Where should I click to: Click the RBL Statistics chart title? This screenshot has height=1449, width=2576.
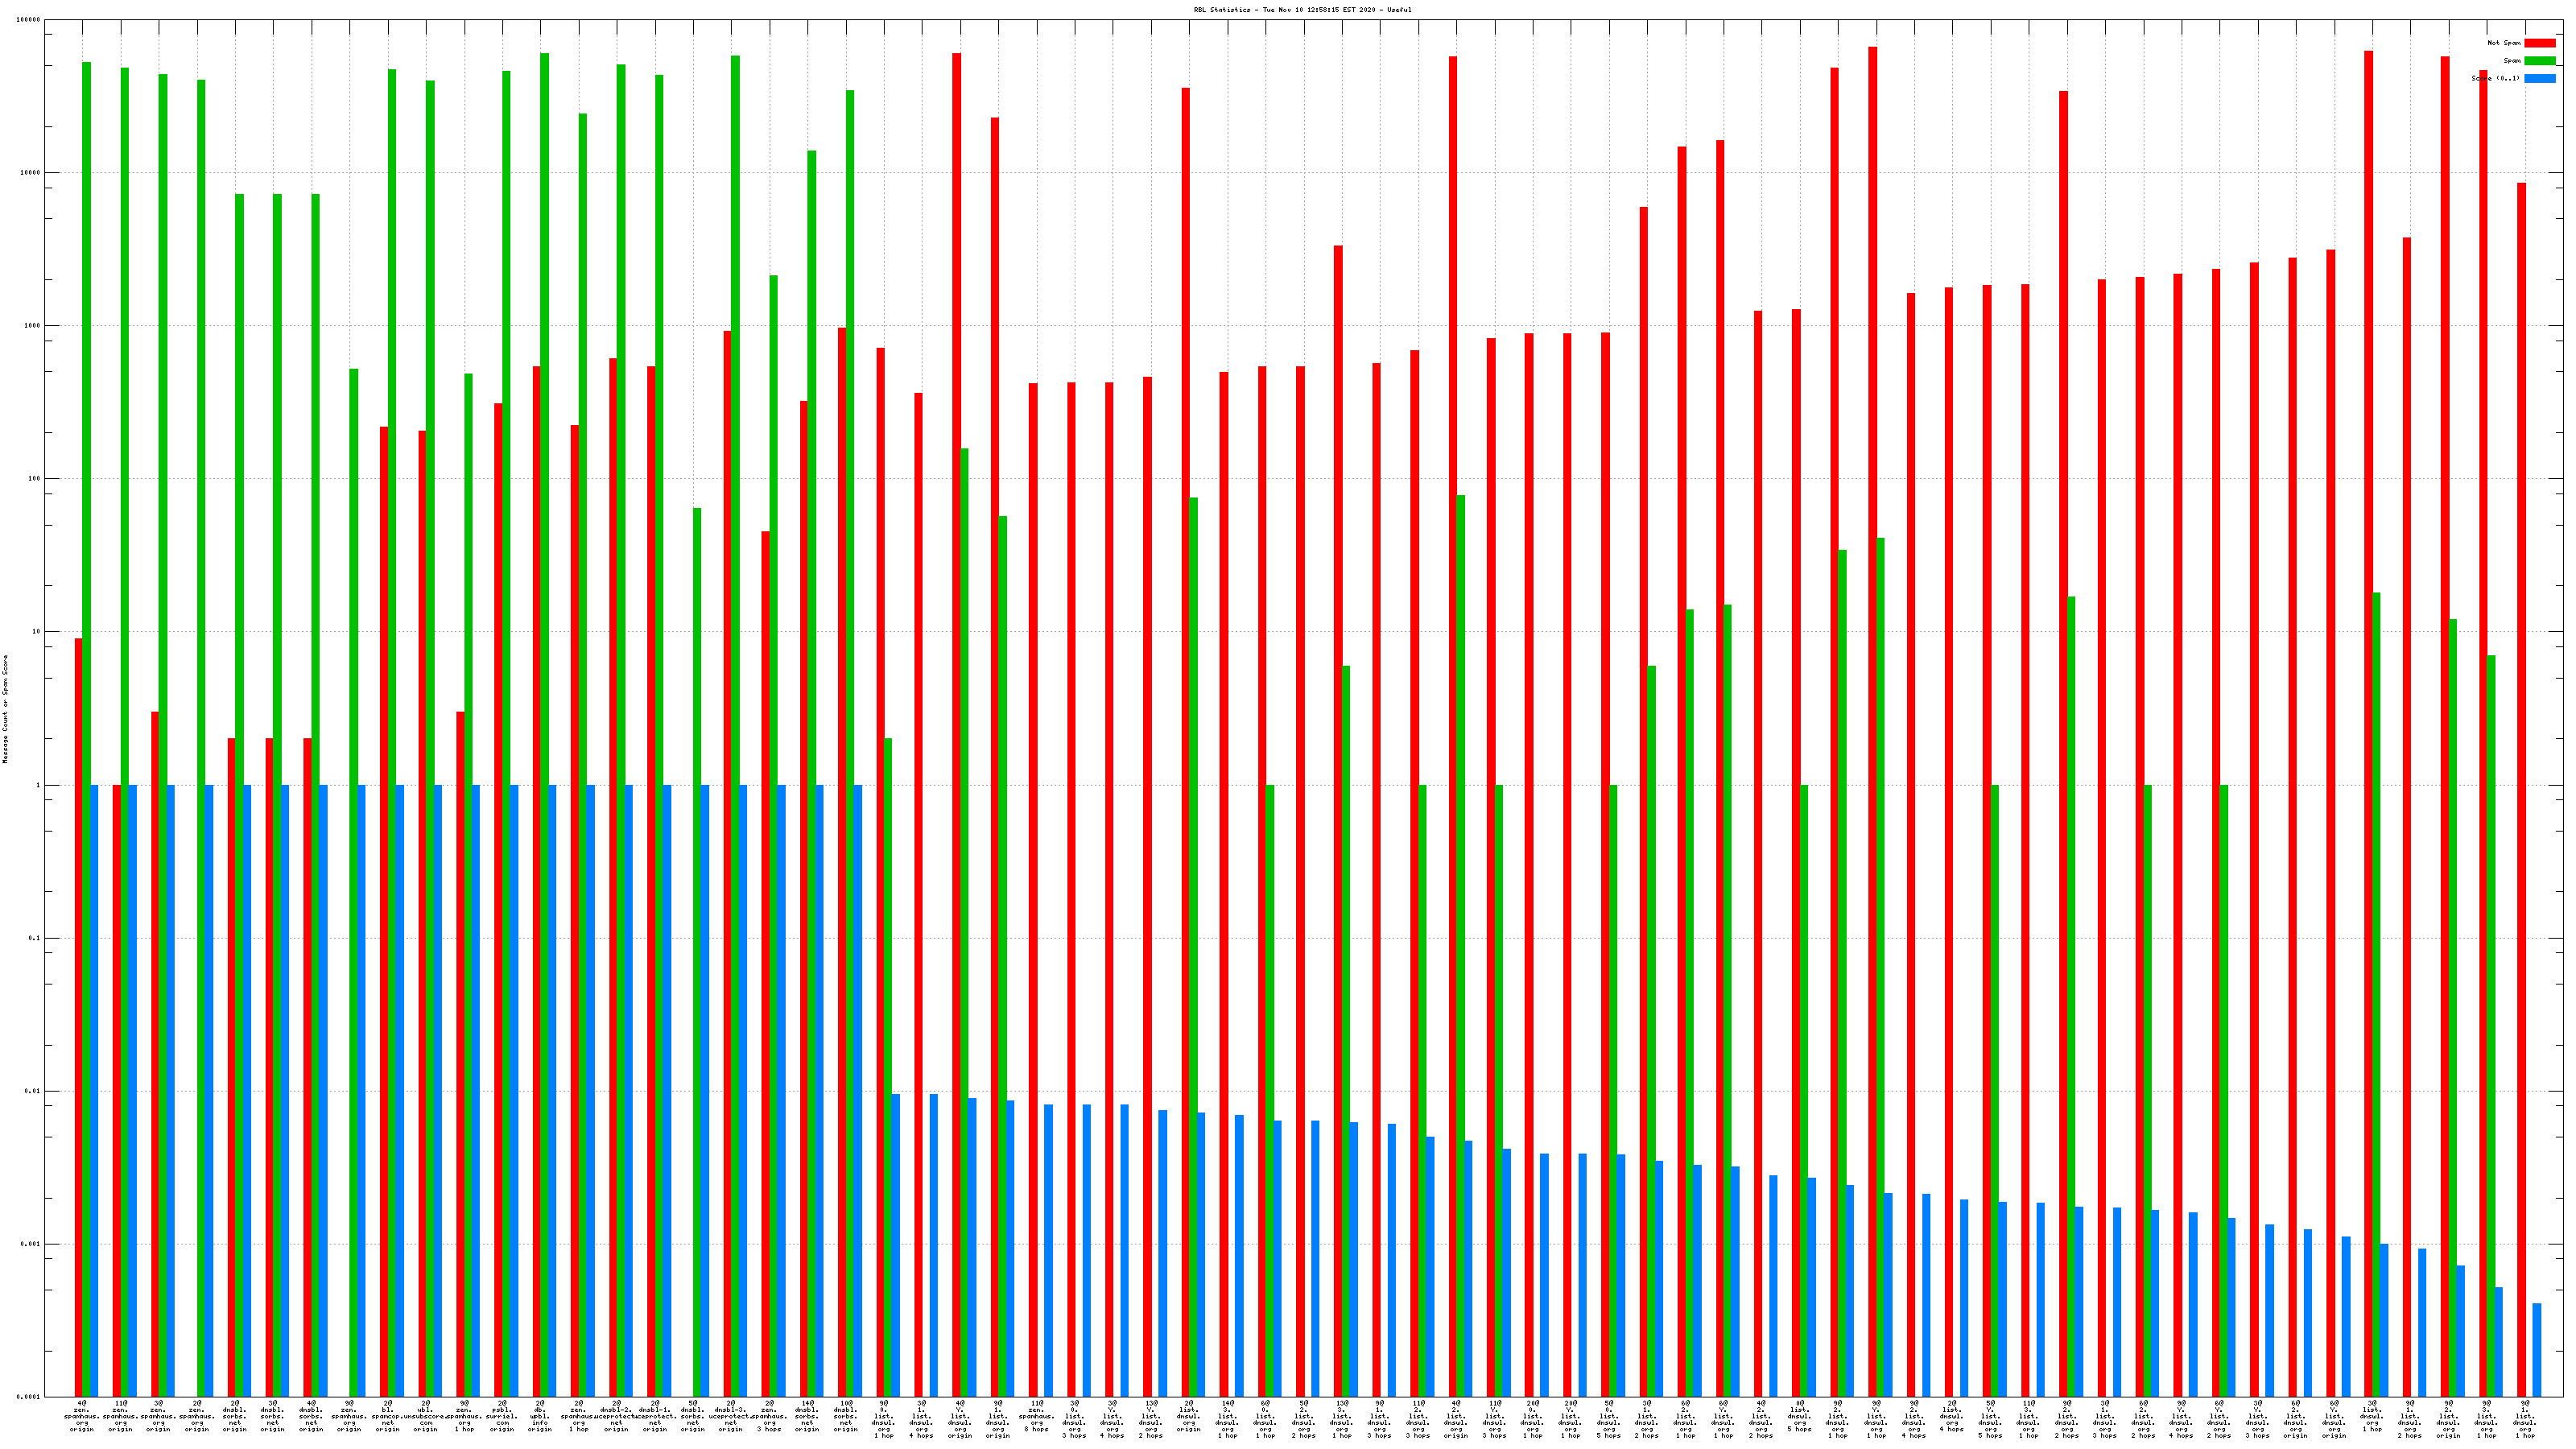[x=1302, y=10]
